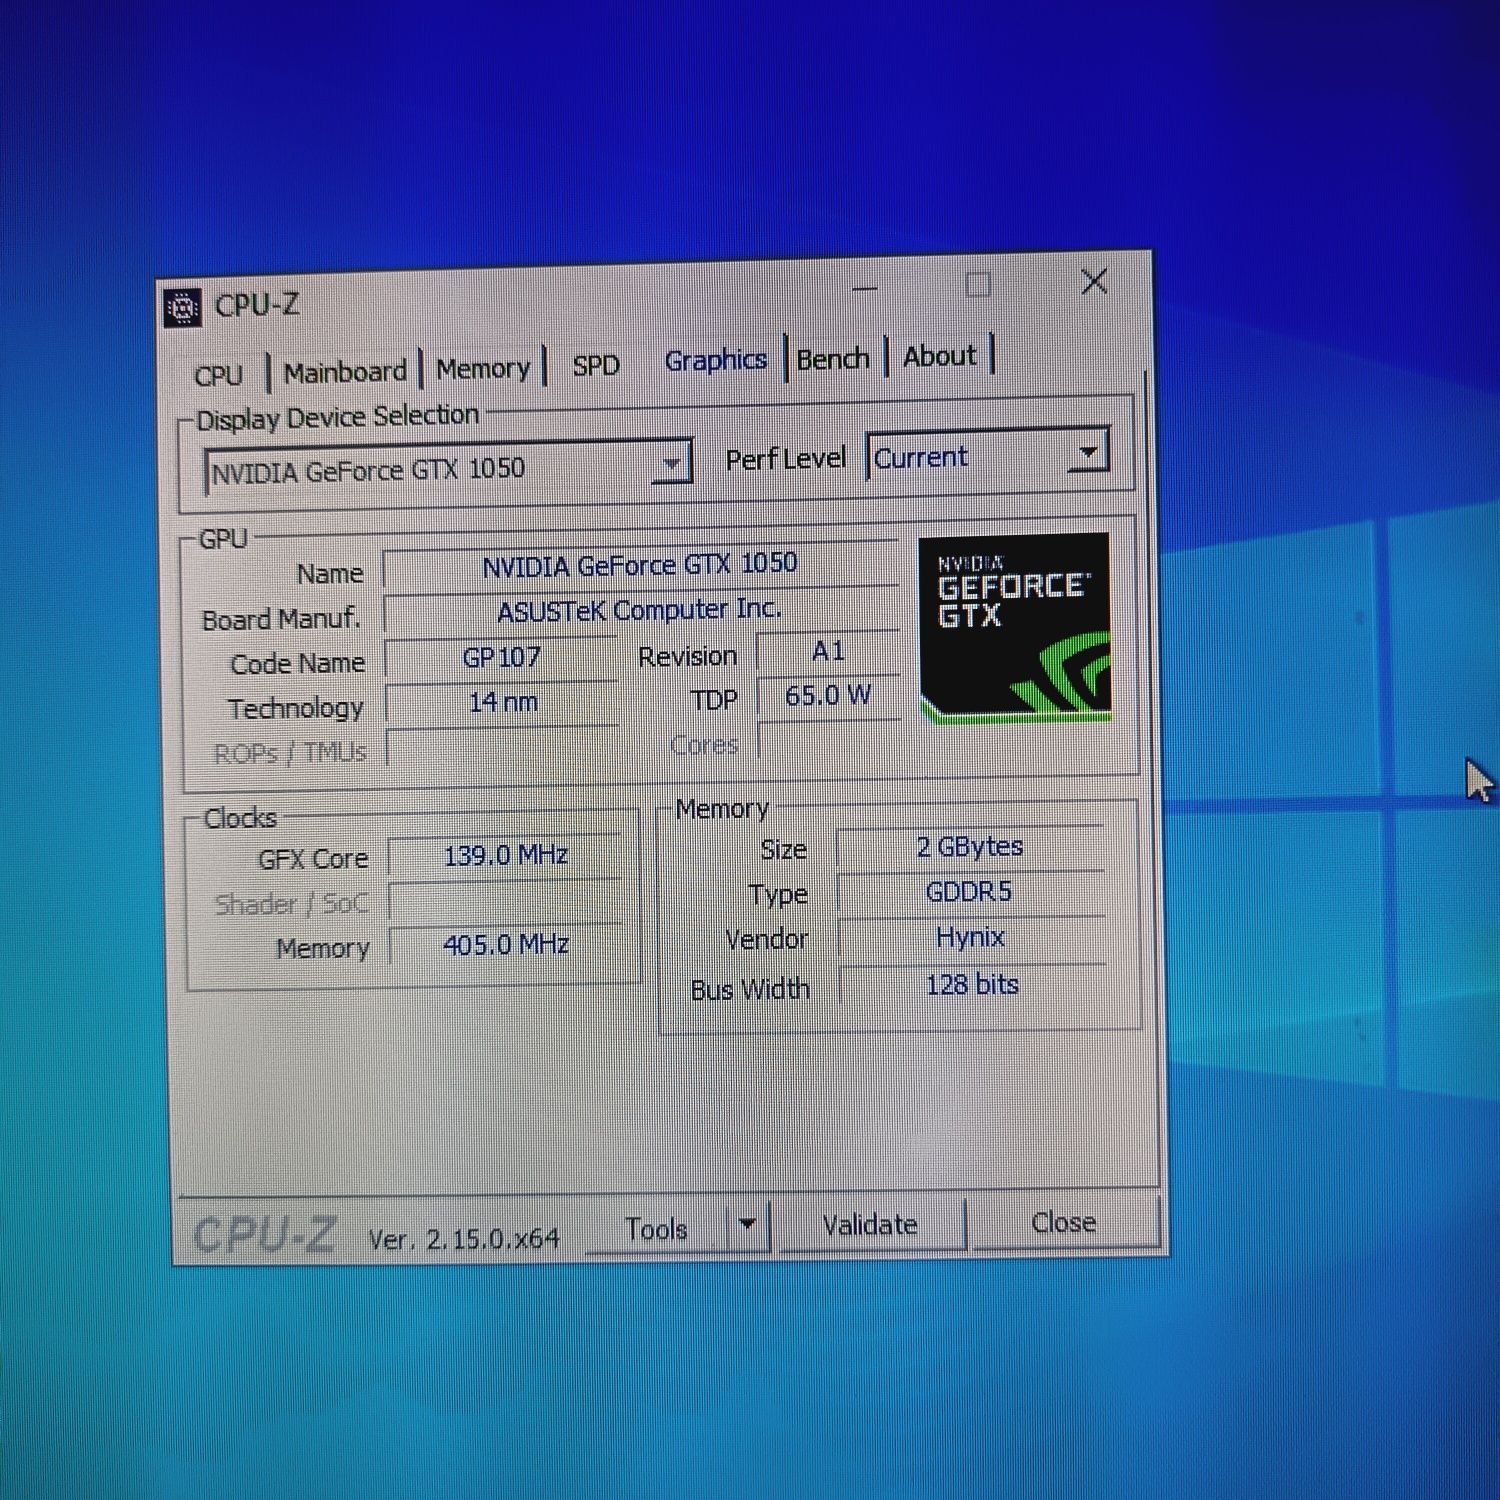Open the SPD tab

point(596,365)
